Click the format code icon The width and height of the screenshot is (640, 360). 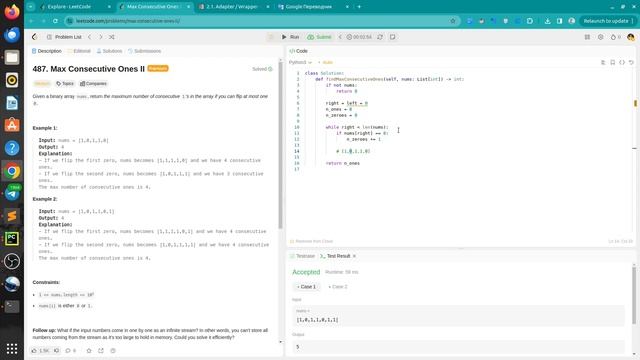point(603,62)
